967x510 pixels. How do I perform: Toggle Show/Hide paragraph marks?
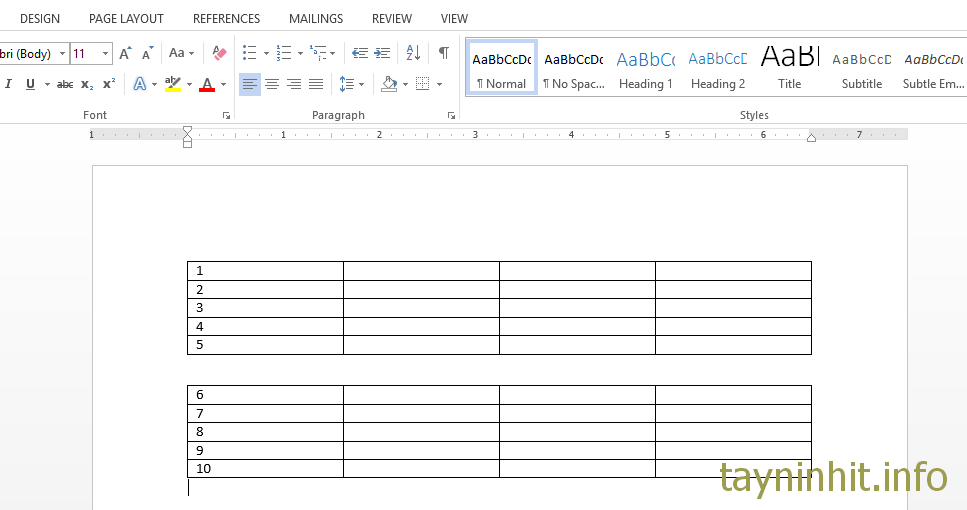[x=443, y=53]
